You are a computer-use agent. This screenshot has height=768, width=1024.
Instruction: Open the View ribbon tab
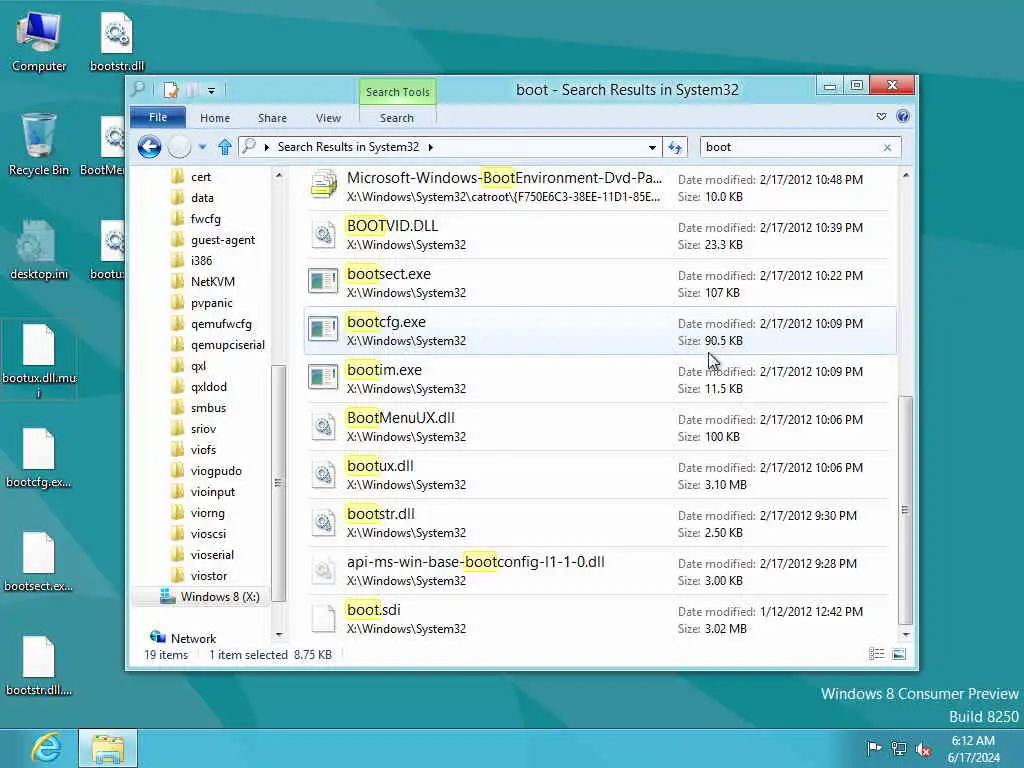328,118
